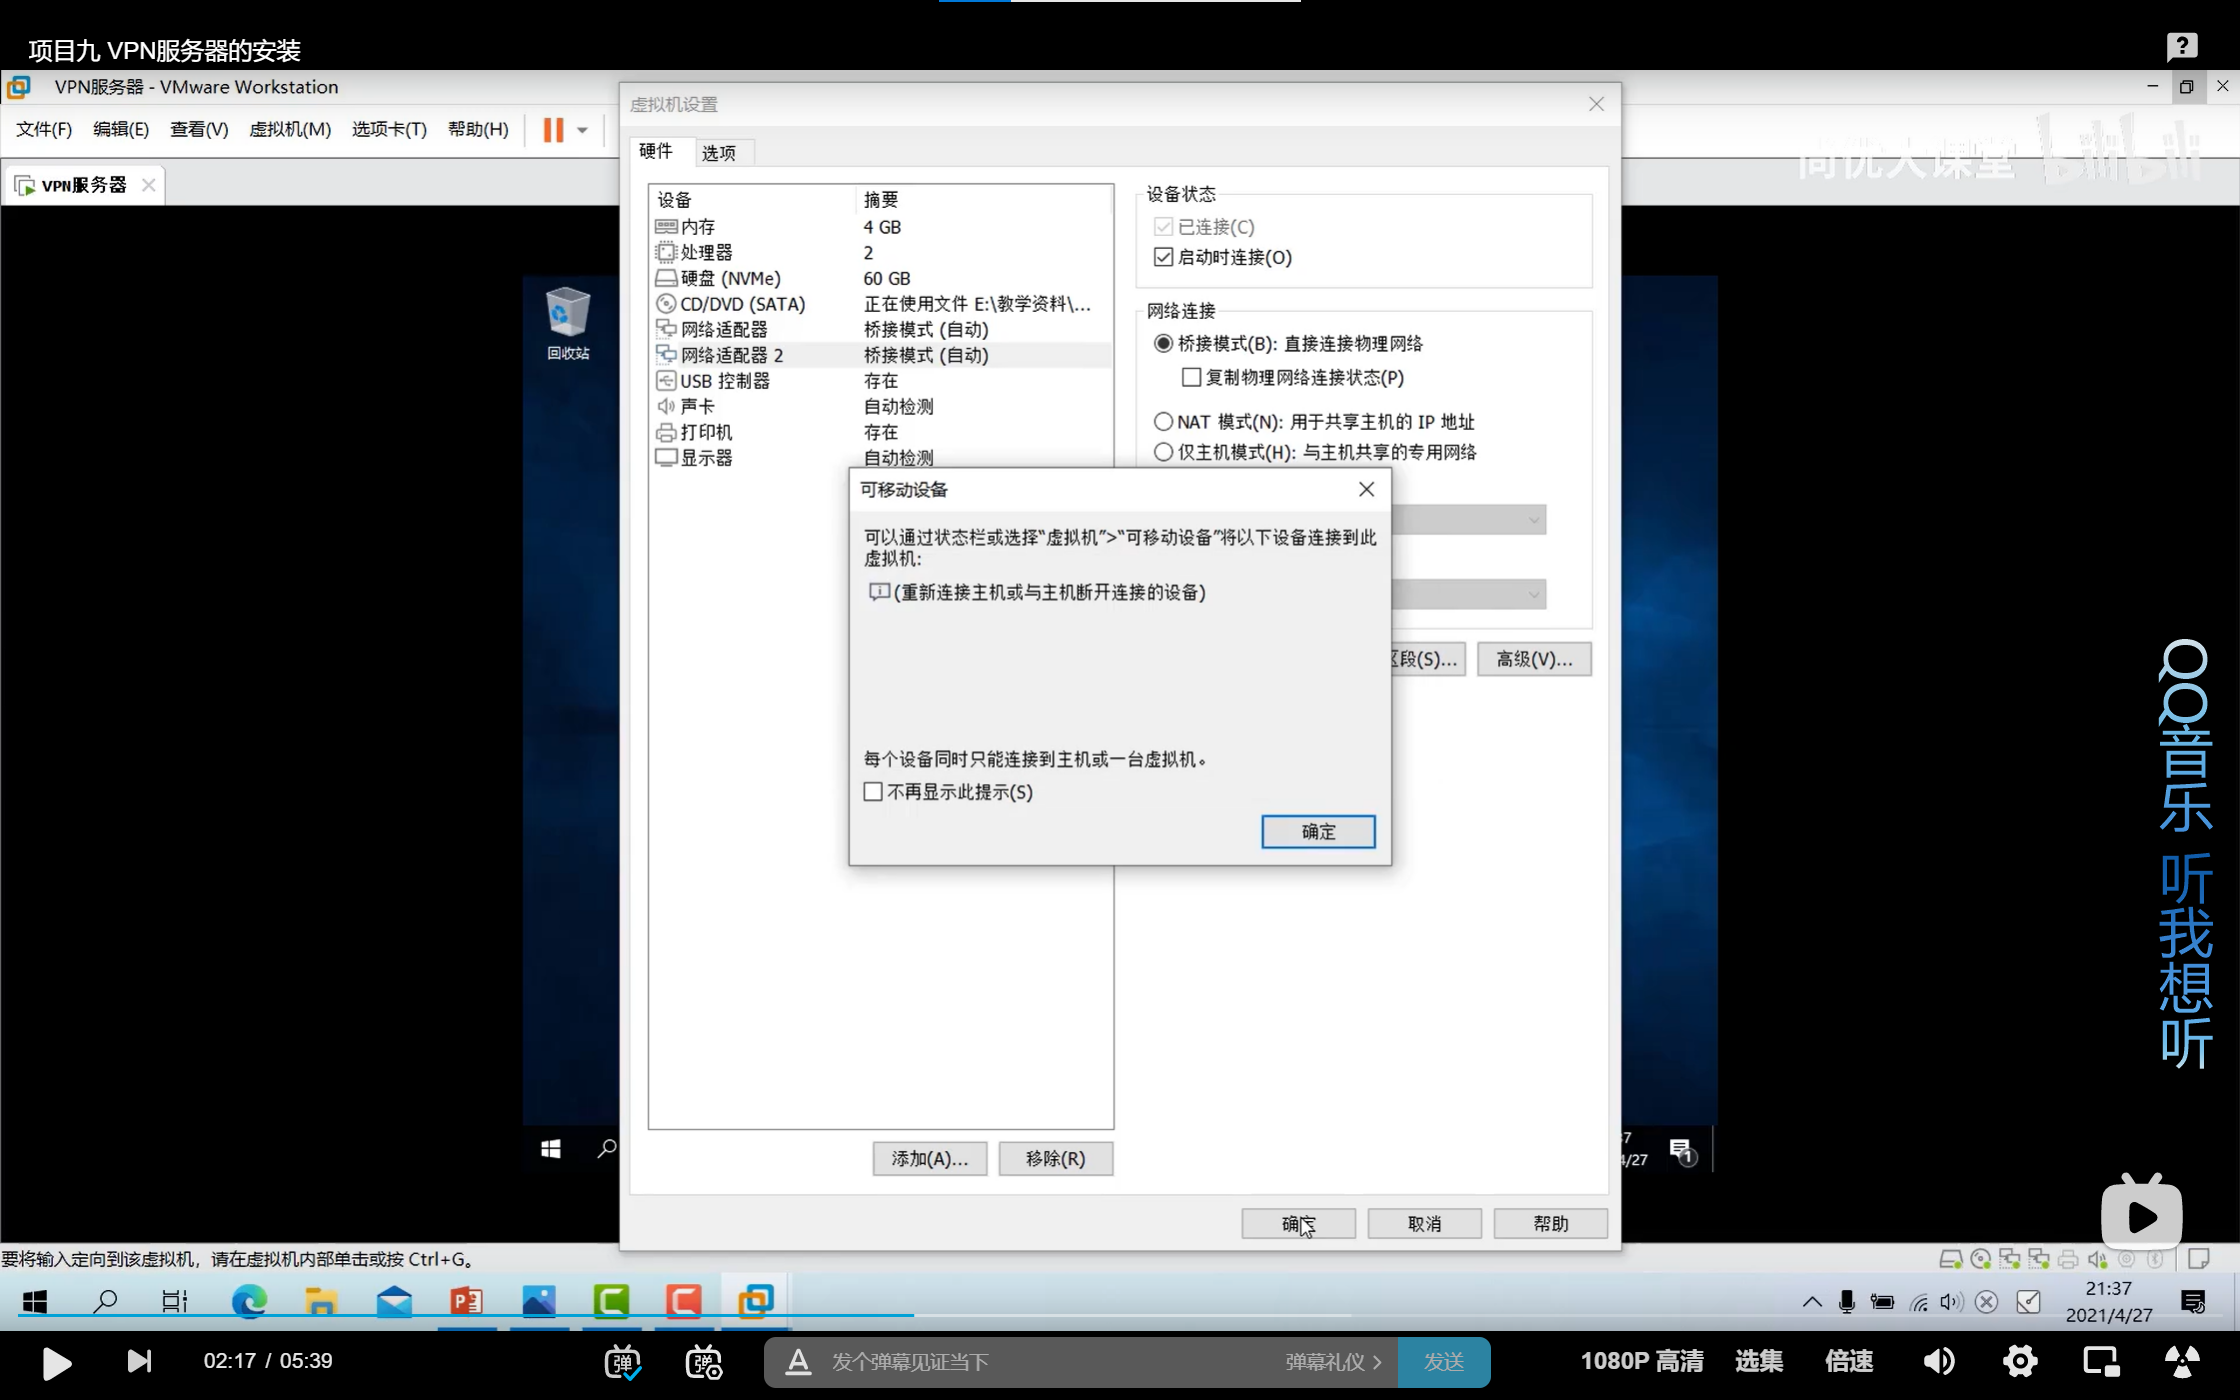This screenshot has width=2240, height=1400.
Task: Select NAT mode radio button
Action: point(1163,422)
